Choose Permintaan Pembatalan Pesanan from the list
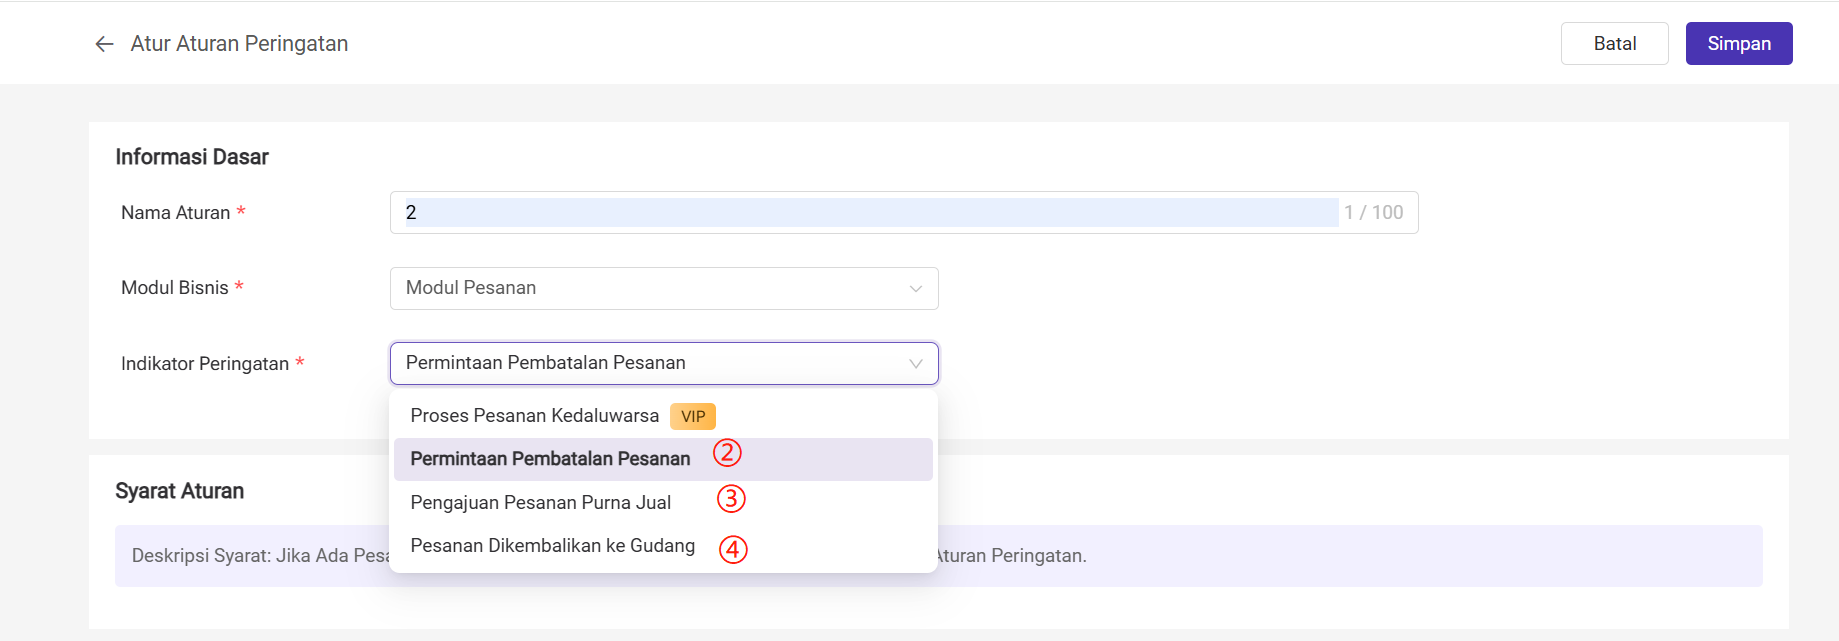Image resolution: width=1839 pixels, height=641 pixels. tap(550, 459)
